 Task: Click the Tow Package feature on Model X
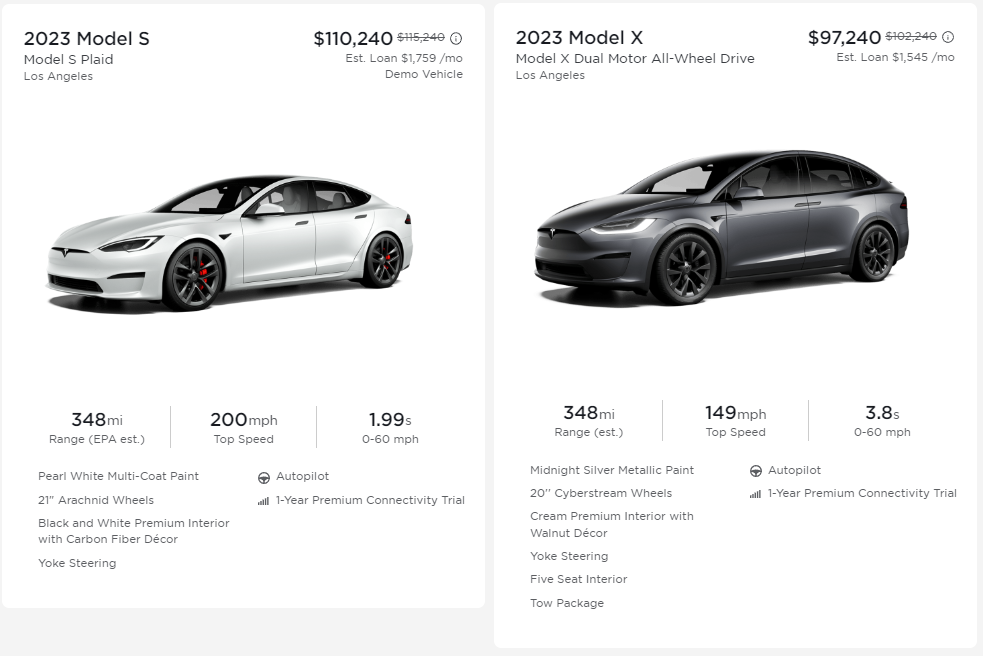(567, 603)
